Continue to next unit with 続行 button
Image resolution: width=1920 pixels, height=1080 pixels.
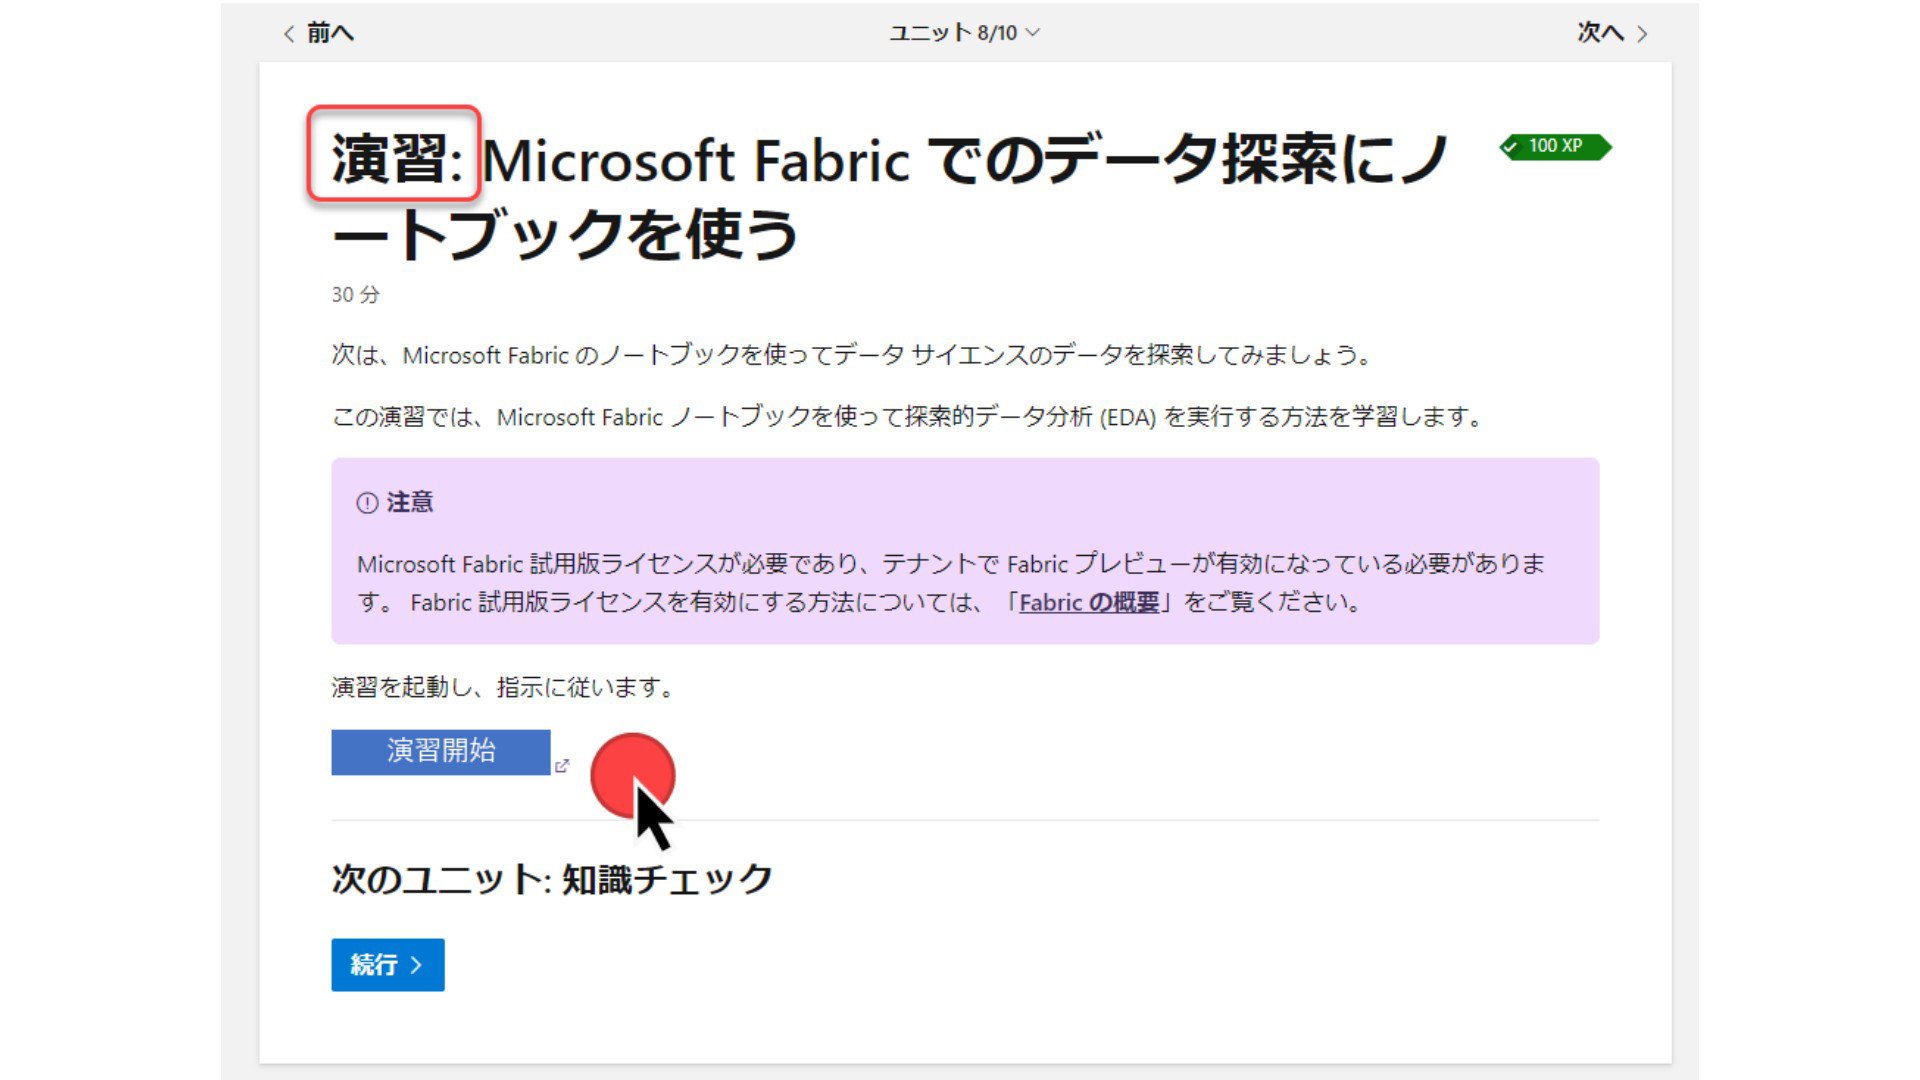(388, 965)
